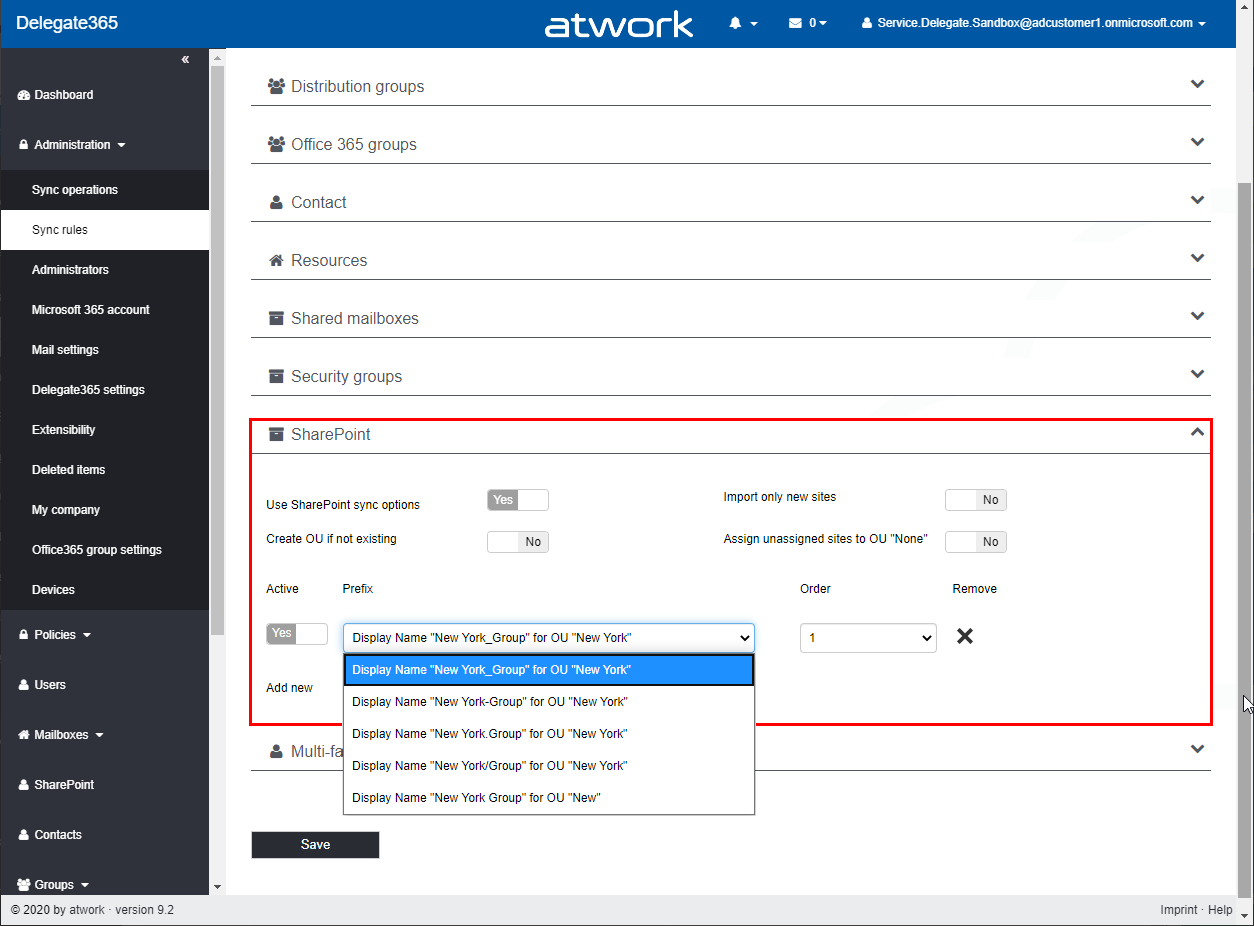Viewport: 1254px width, 926px height.
Task: Collapse sidebar with double-chevron icon
Action: click(x=185, y=60)
